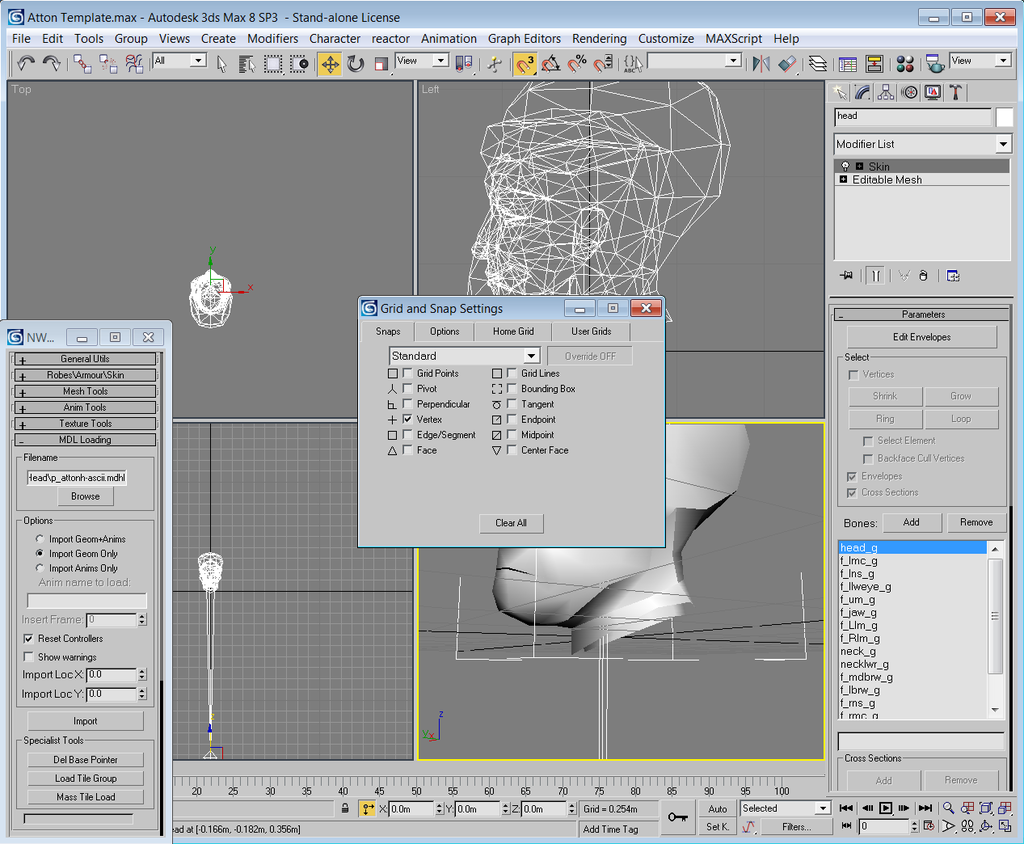Switch to the Modify command panel icon
The height and width of the screenshot is (844, 1024).
[863, 93]
